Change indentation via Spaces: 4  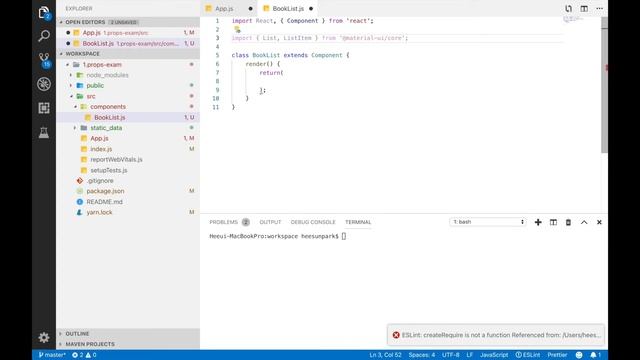(x=422, y=355)
